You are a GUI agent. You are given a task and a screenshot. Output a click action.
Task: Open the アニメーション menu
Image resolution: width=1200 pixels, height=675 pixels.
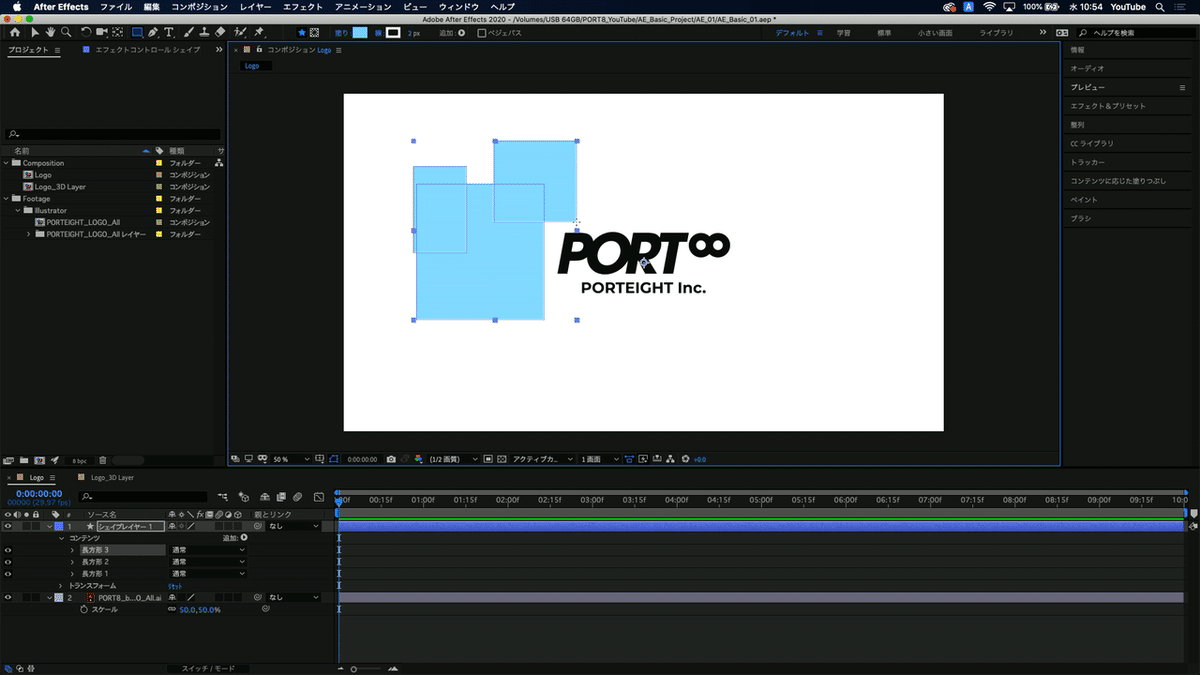[x=363, y=7]
